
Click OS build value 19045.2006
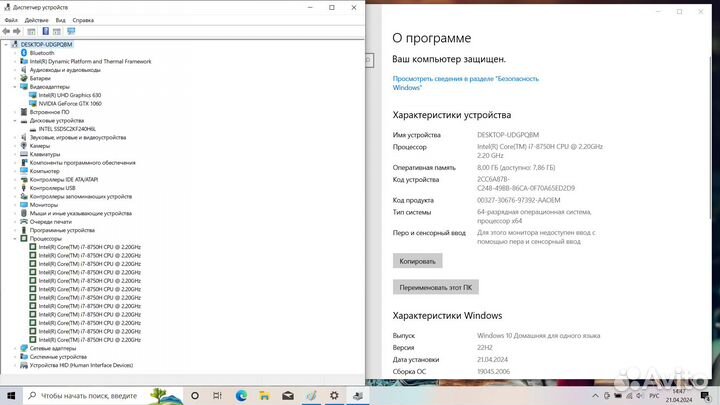(493, 371)
